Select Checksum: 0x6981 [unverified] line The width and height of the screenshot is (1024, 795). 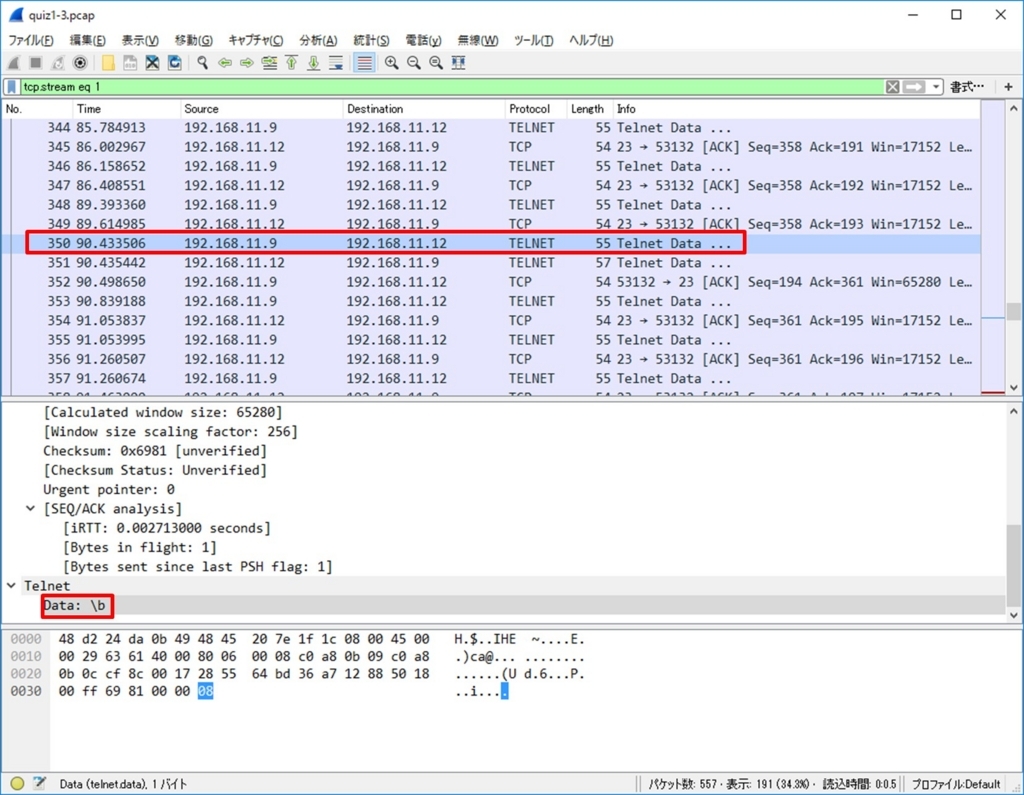coord(155,451)
